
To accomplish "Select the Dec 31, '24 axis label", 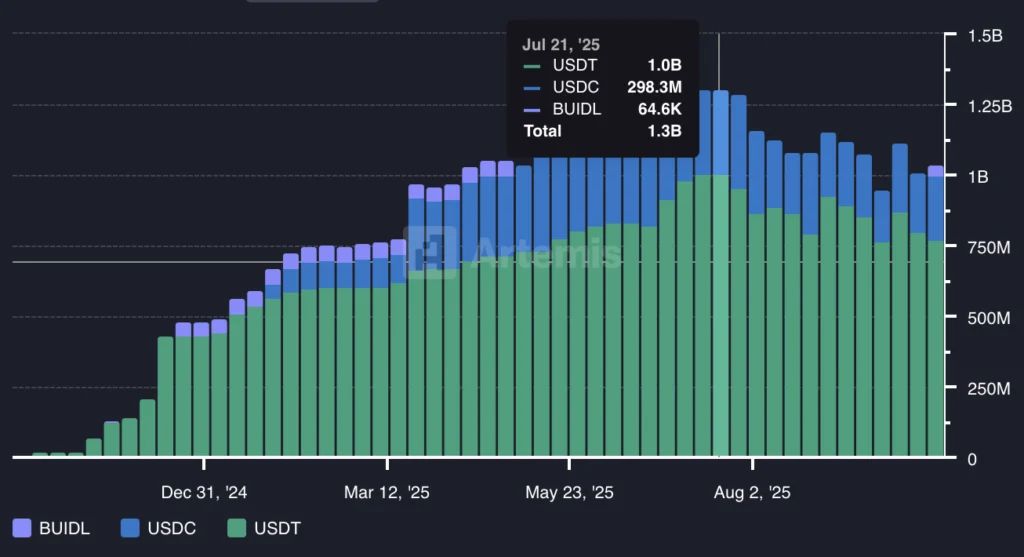I will (x=204, y=493).
